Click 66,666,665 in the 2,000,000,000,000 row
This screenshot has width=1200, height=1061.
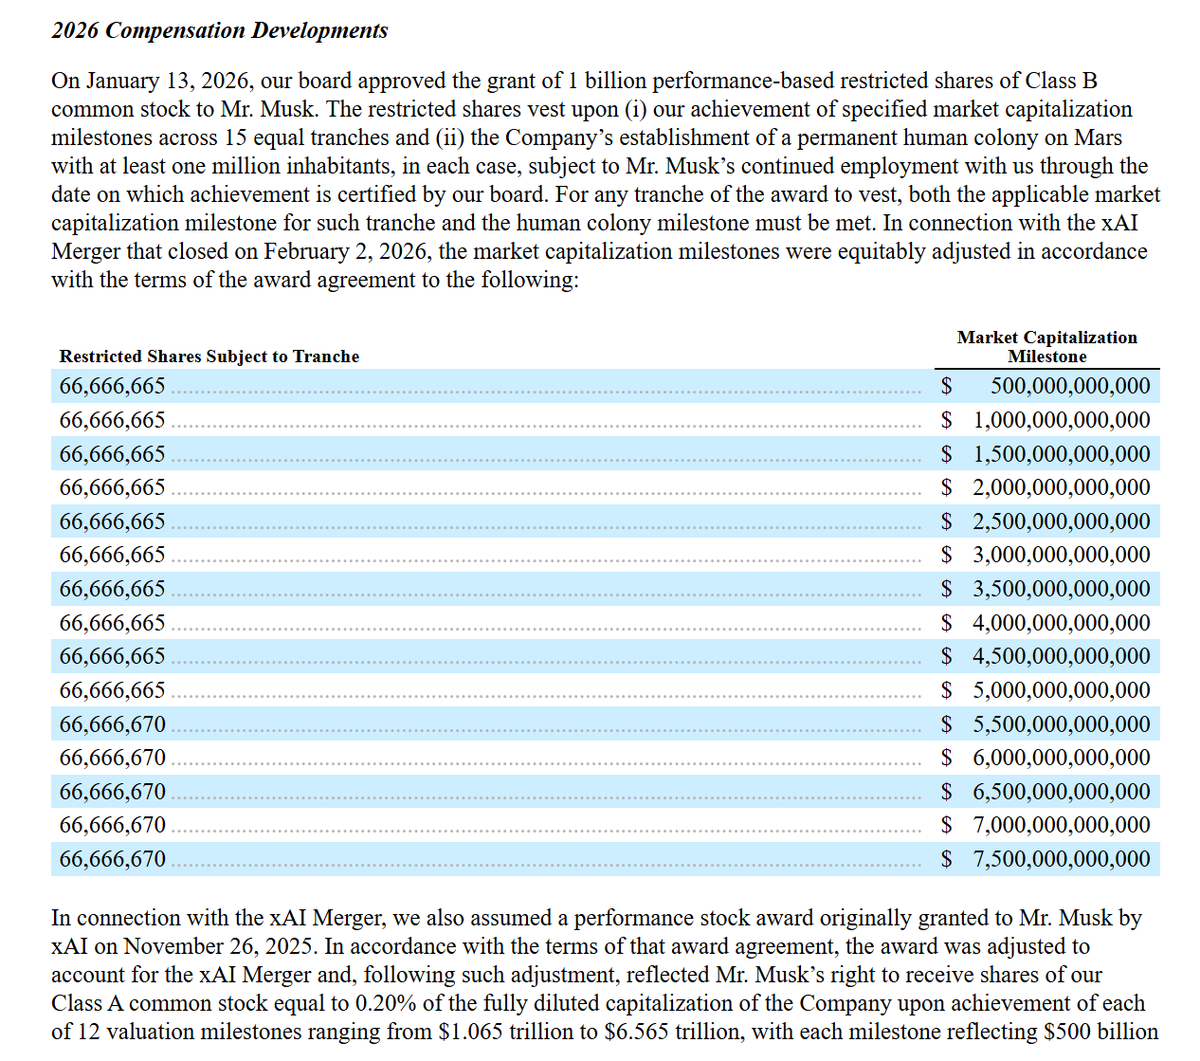tap(113, 487)
